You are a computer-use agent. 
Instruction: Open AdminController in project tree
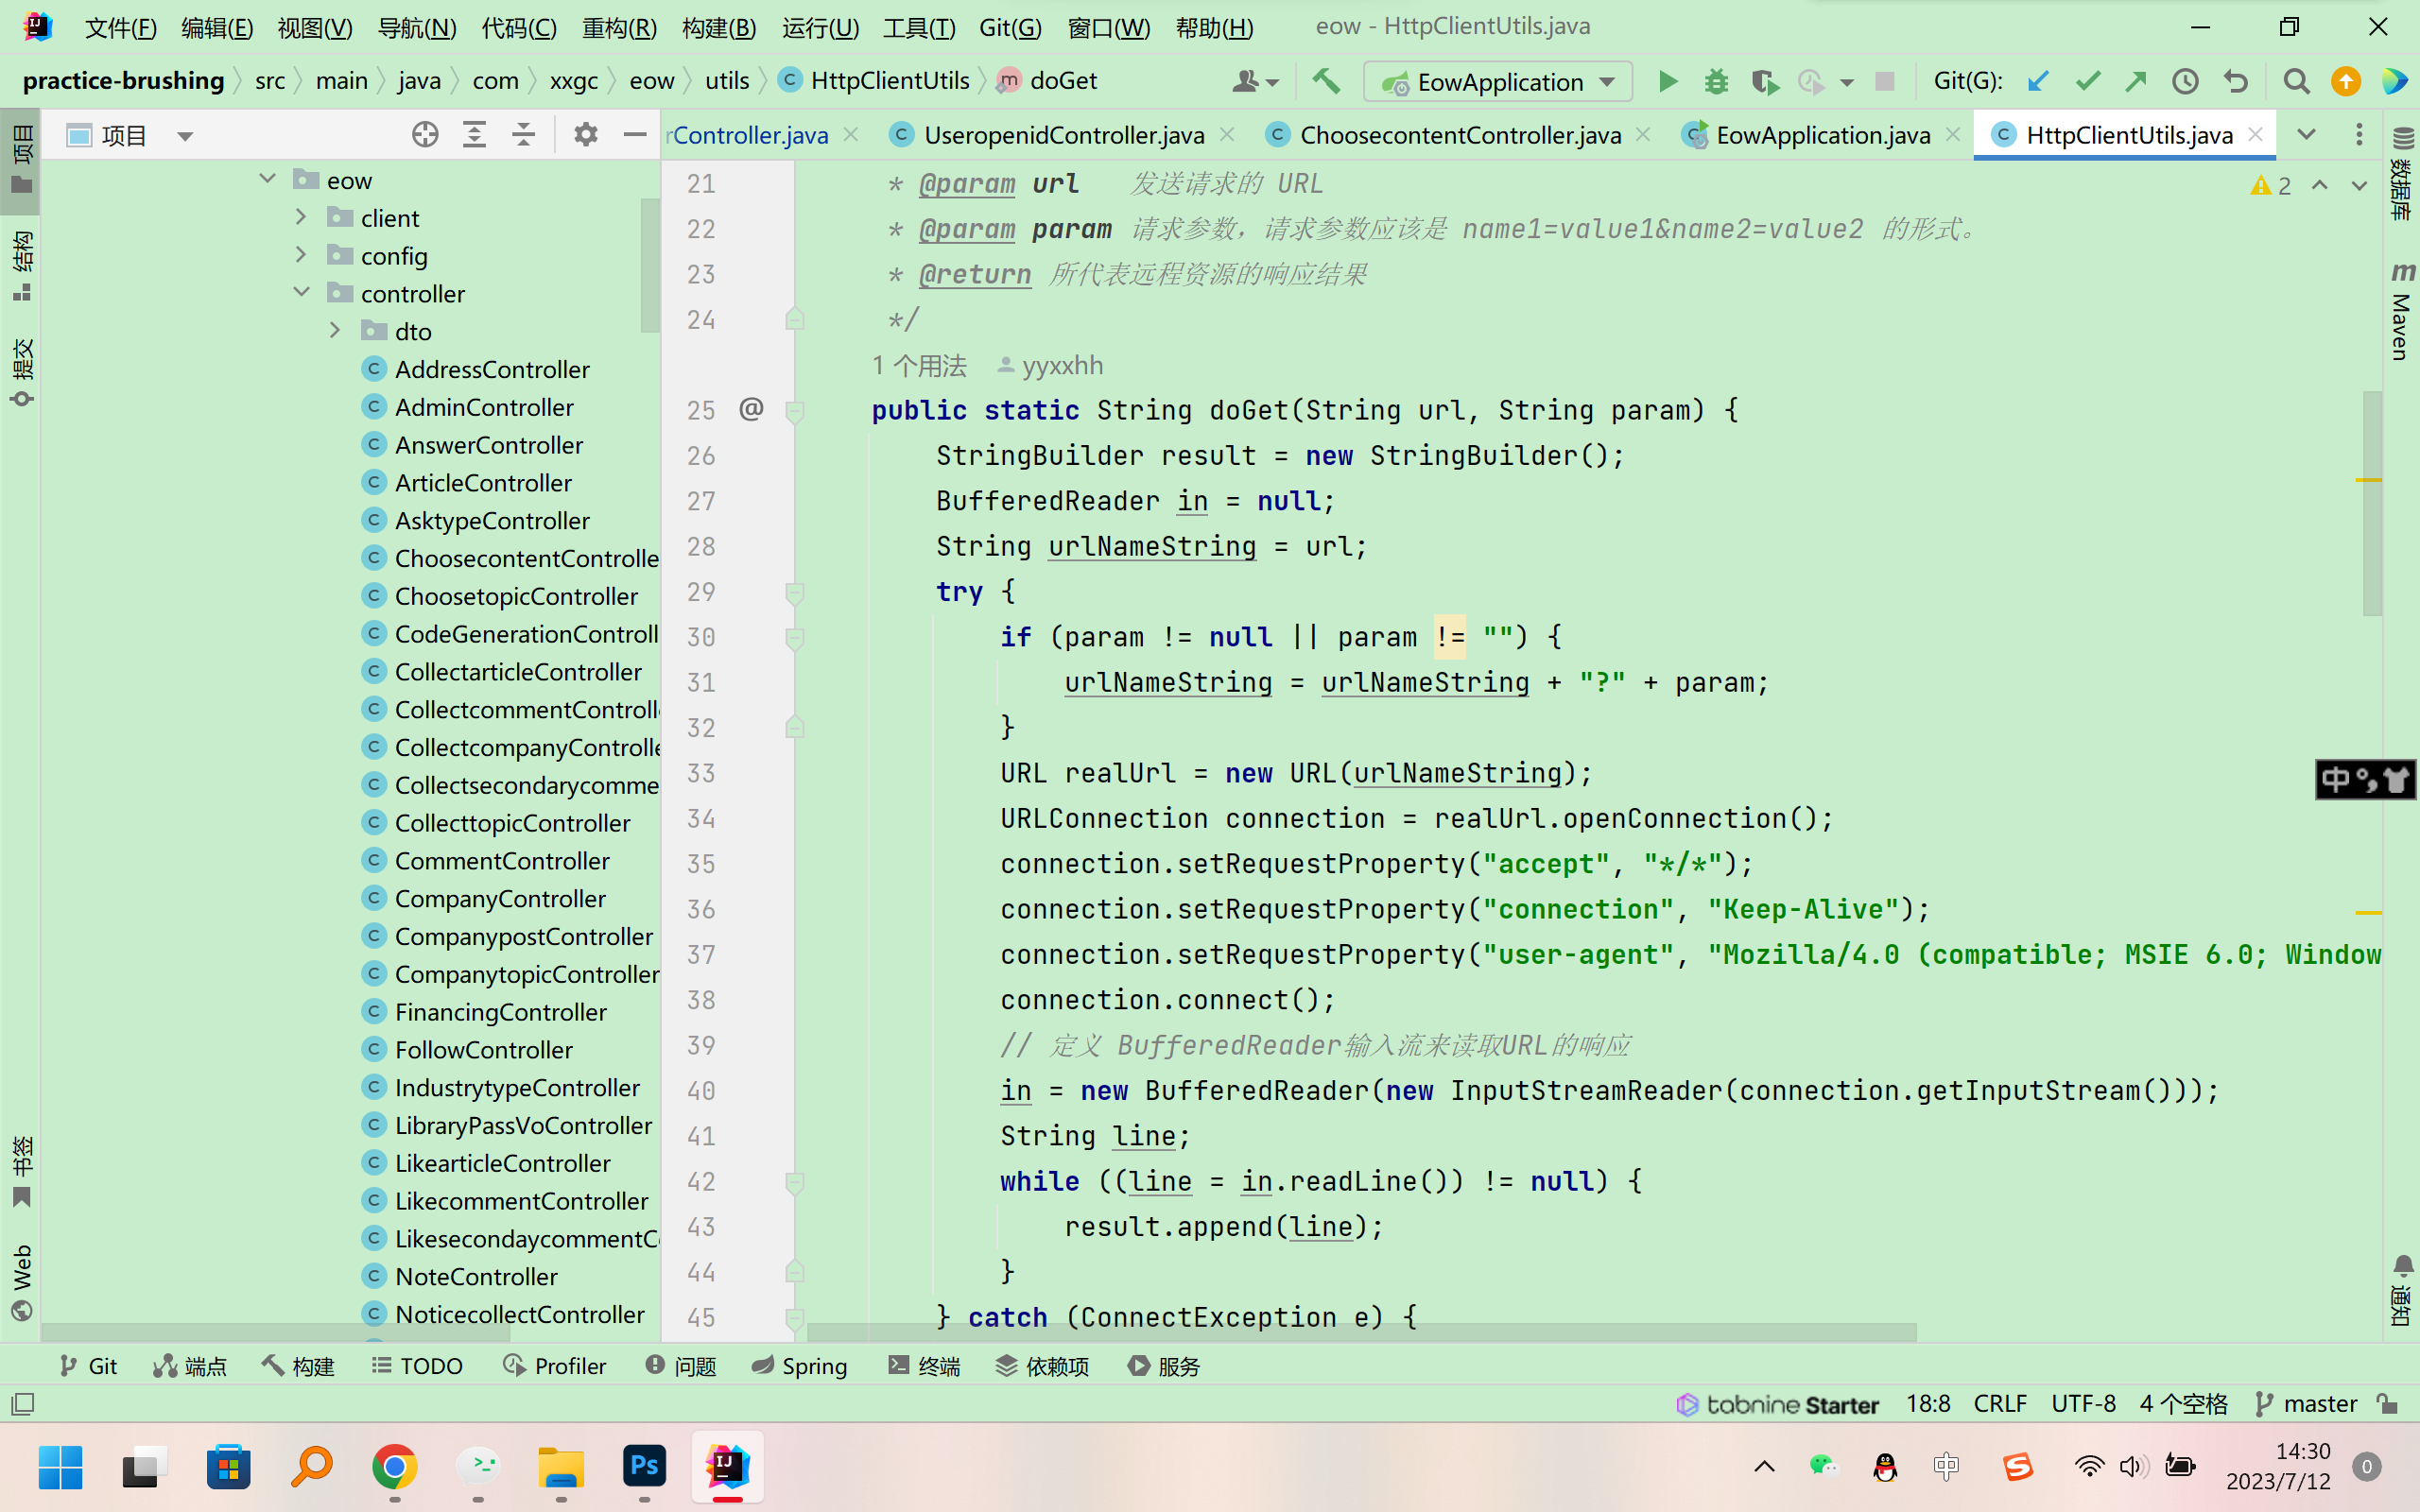(x=484, y=407)
